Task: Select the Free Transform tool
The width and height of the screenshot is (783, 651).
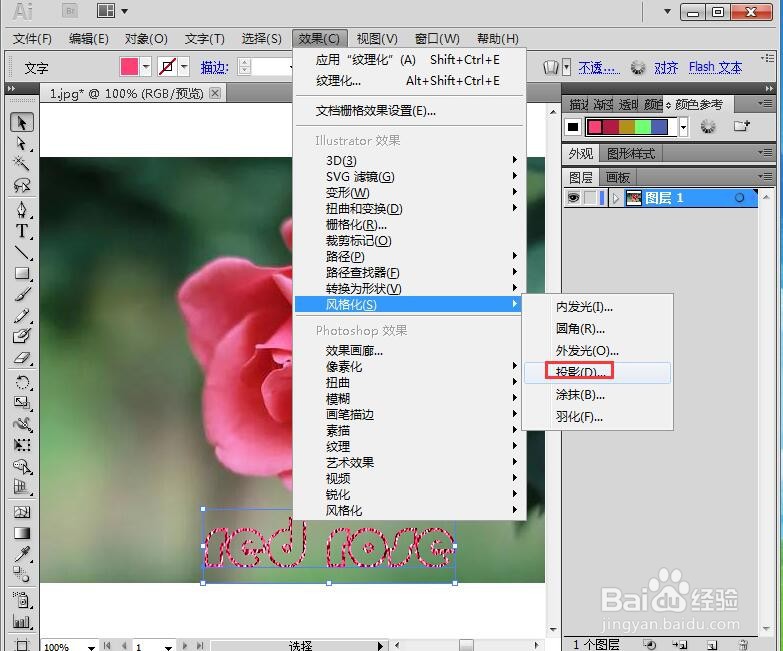Action: click(21, 445)
